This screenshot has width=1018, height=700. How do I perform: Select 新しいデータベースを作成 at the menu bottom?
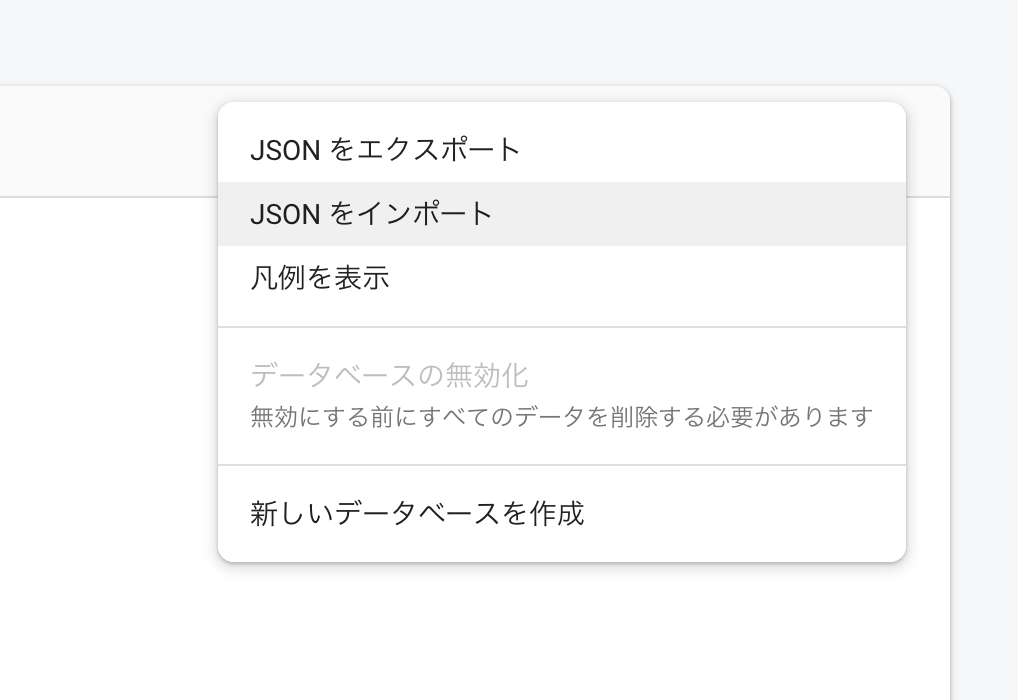[x=417, y=514]
